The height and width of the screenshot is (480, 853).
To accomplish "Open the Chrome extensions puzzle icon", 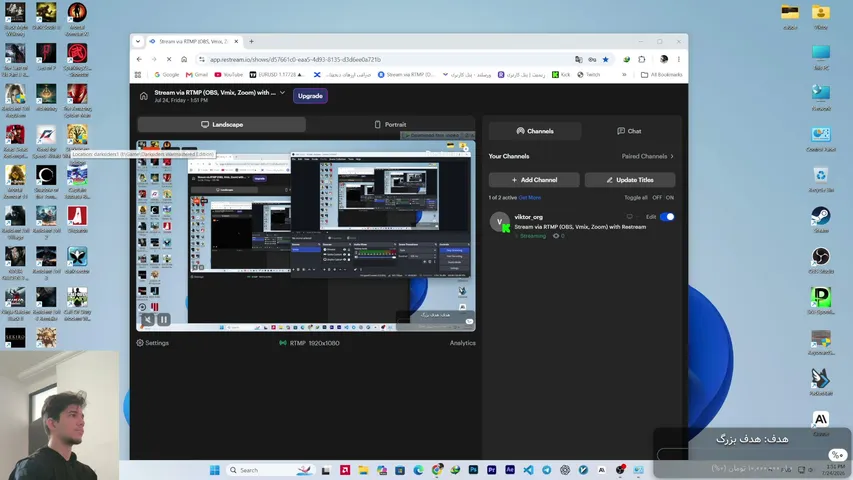I will pyautogui.click(x=642, y=59).
